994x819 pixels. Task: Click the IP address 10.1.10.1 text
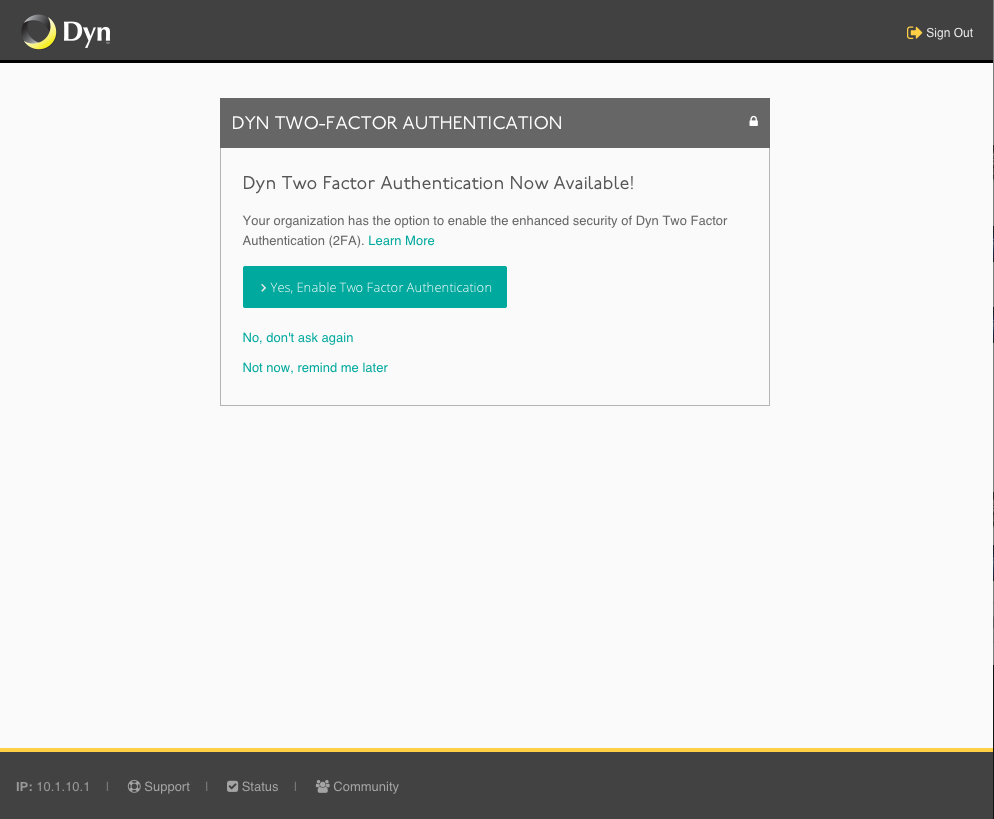[x=63, y=787]
